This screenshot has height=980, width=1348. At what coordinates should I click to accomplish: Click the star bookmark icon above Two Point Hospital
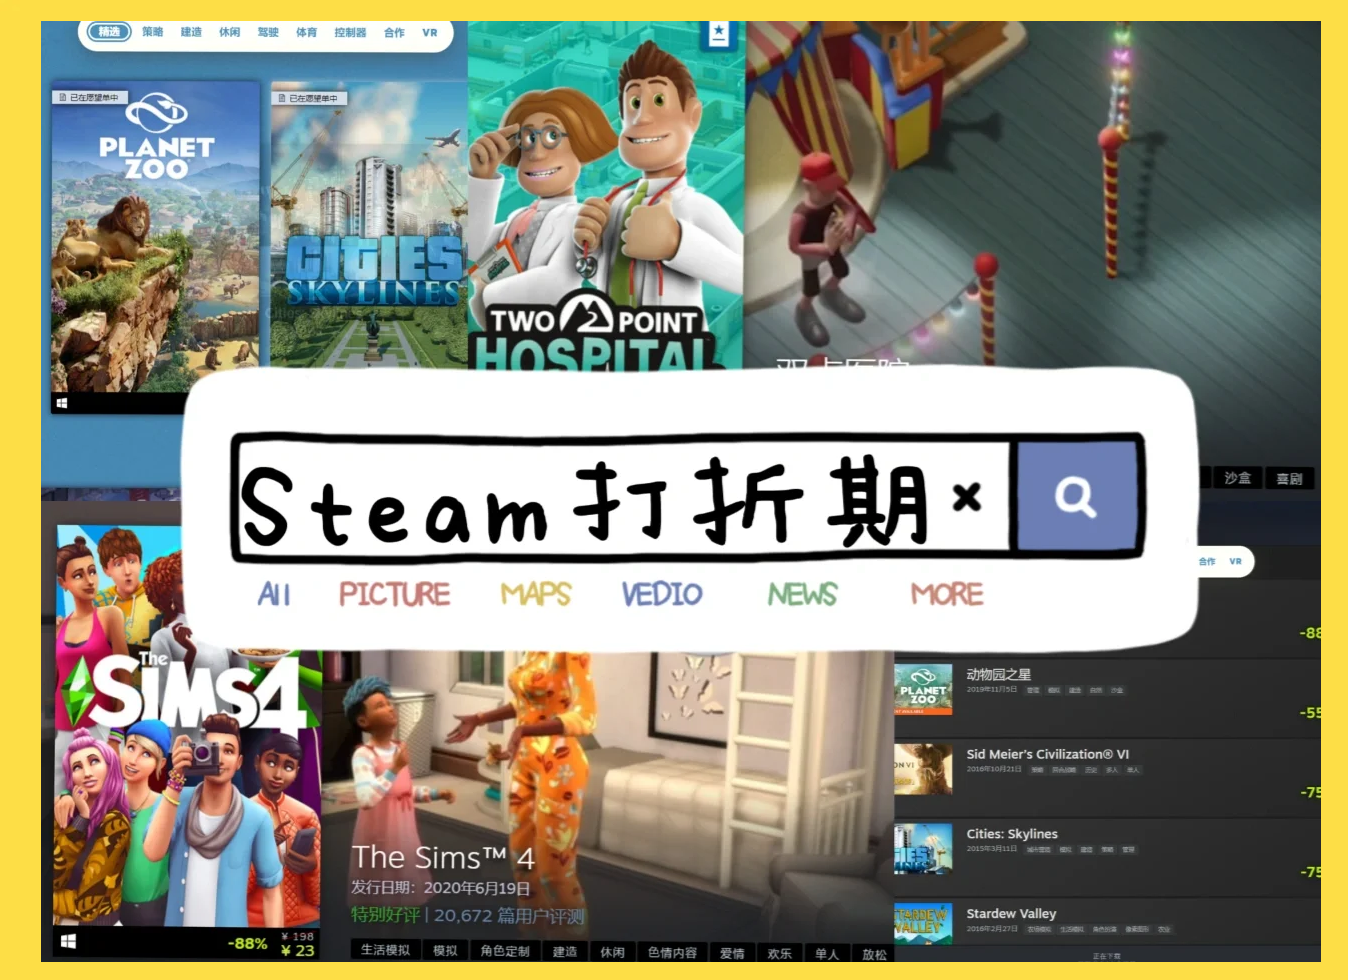(x=718, y=33)
